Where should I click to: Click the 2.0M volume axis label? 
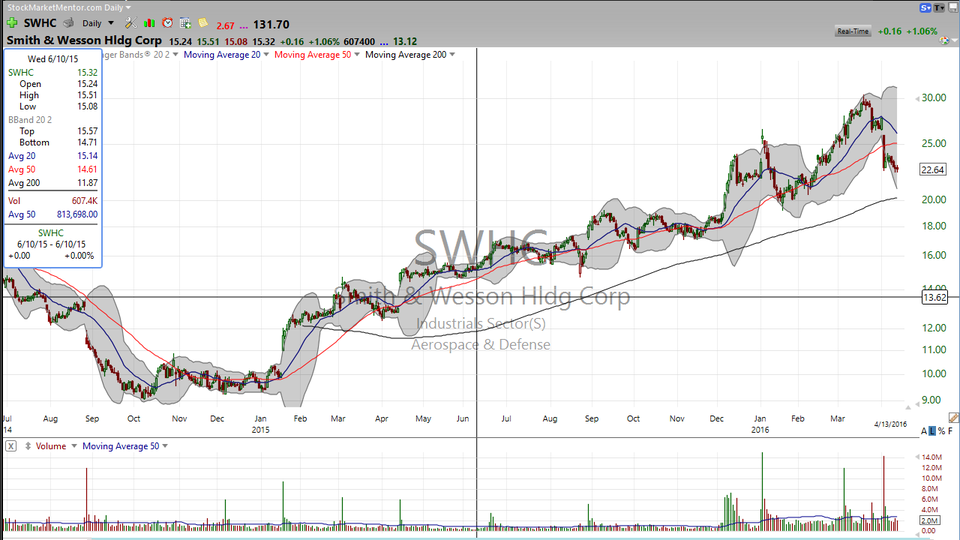(x=929, y=520)
